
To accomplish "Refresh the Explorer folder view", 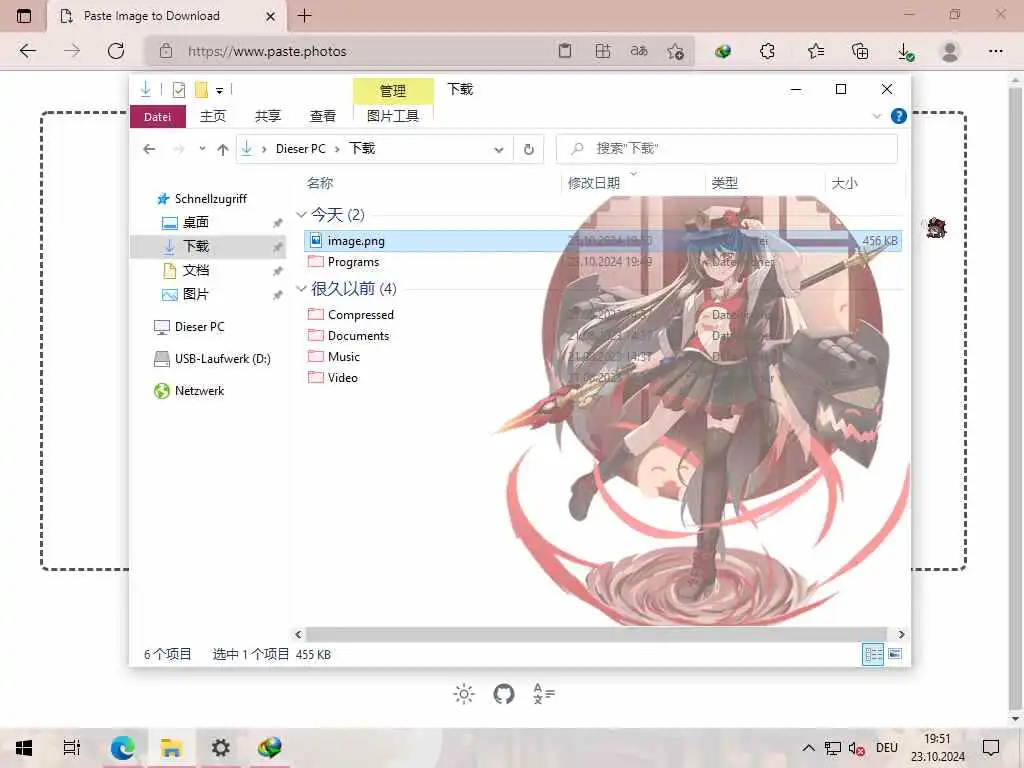I will pyautogui.click(x=529, y=150).
